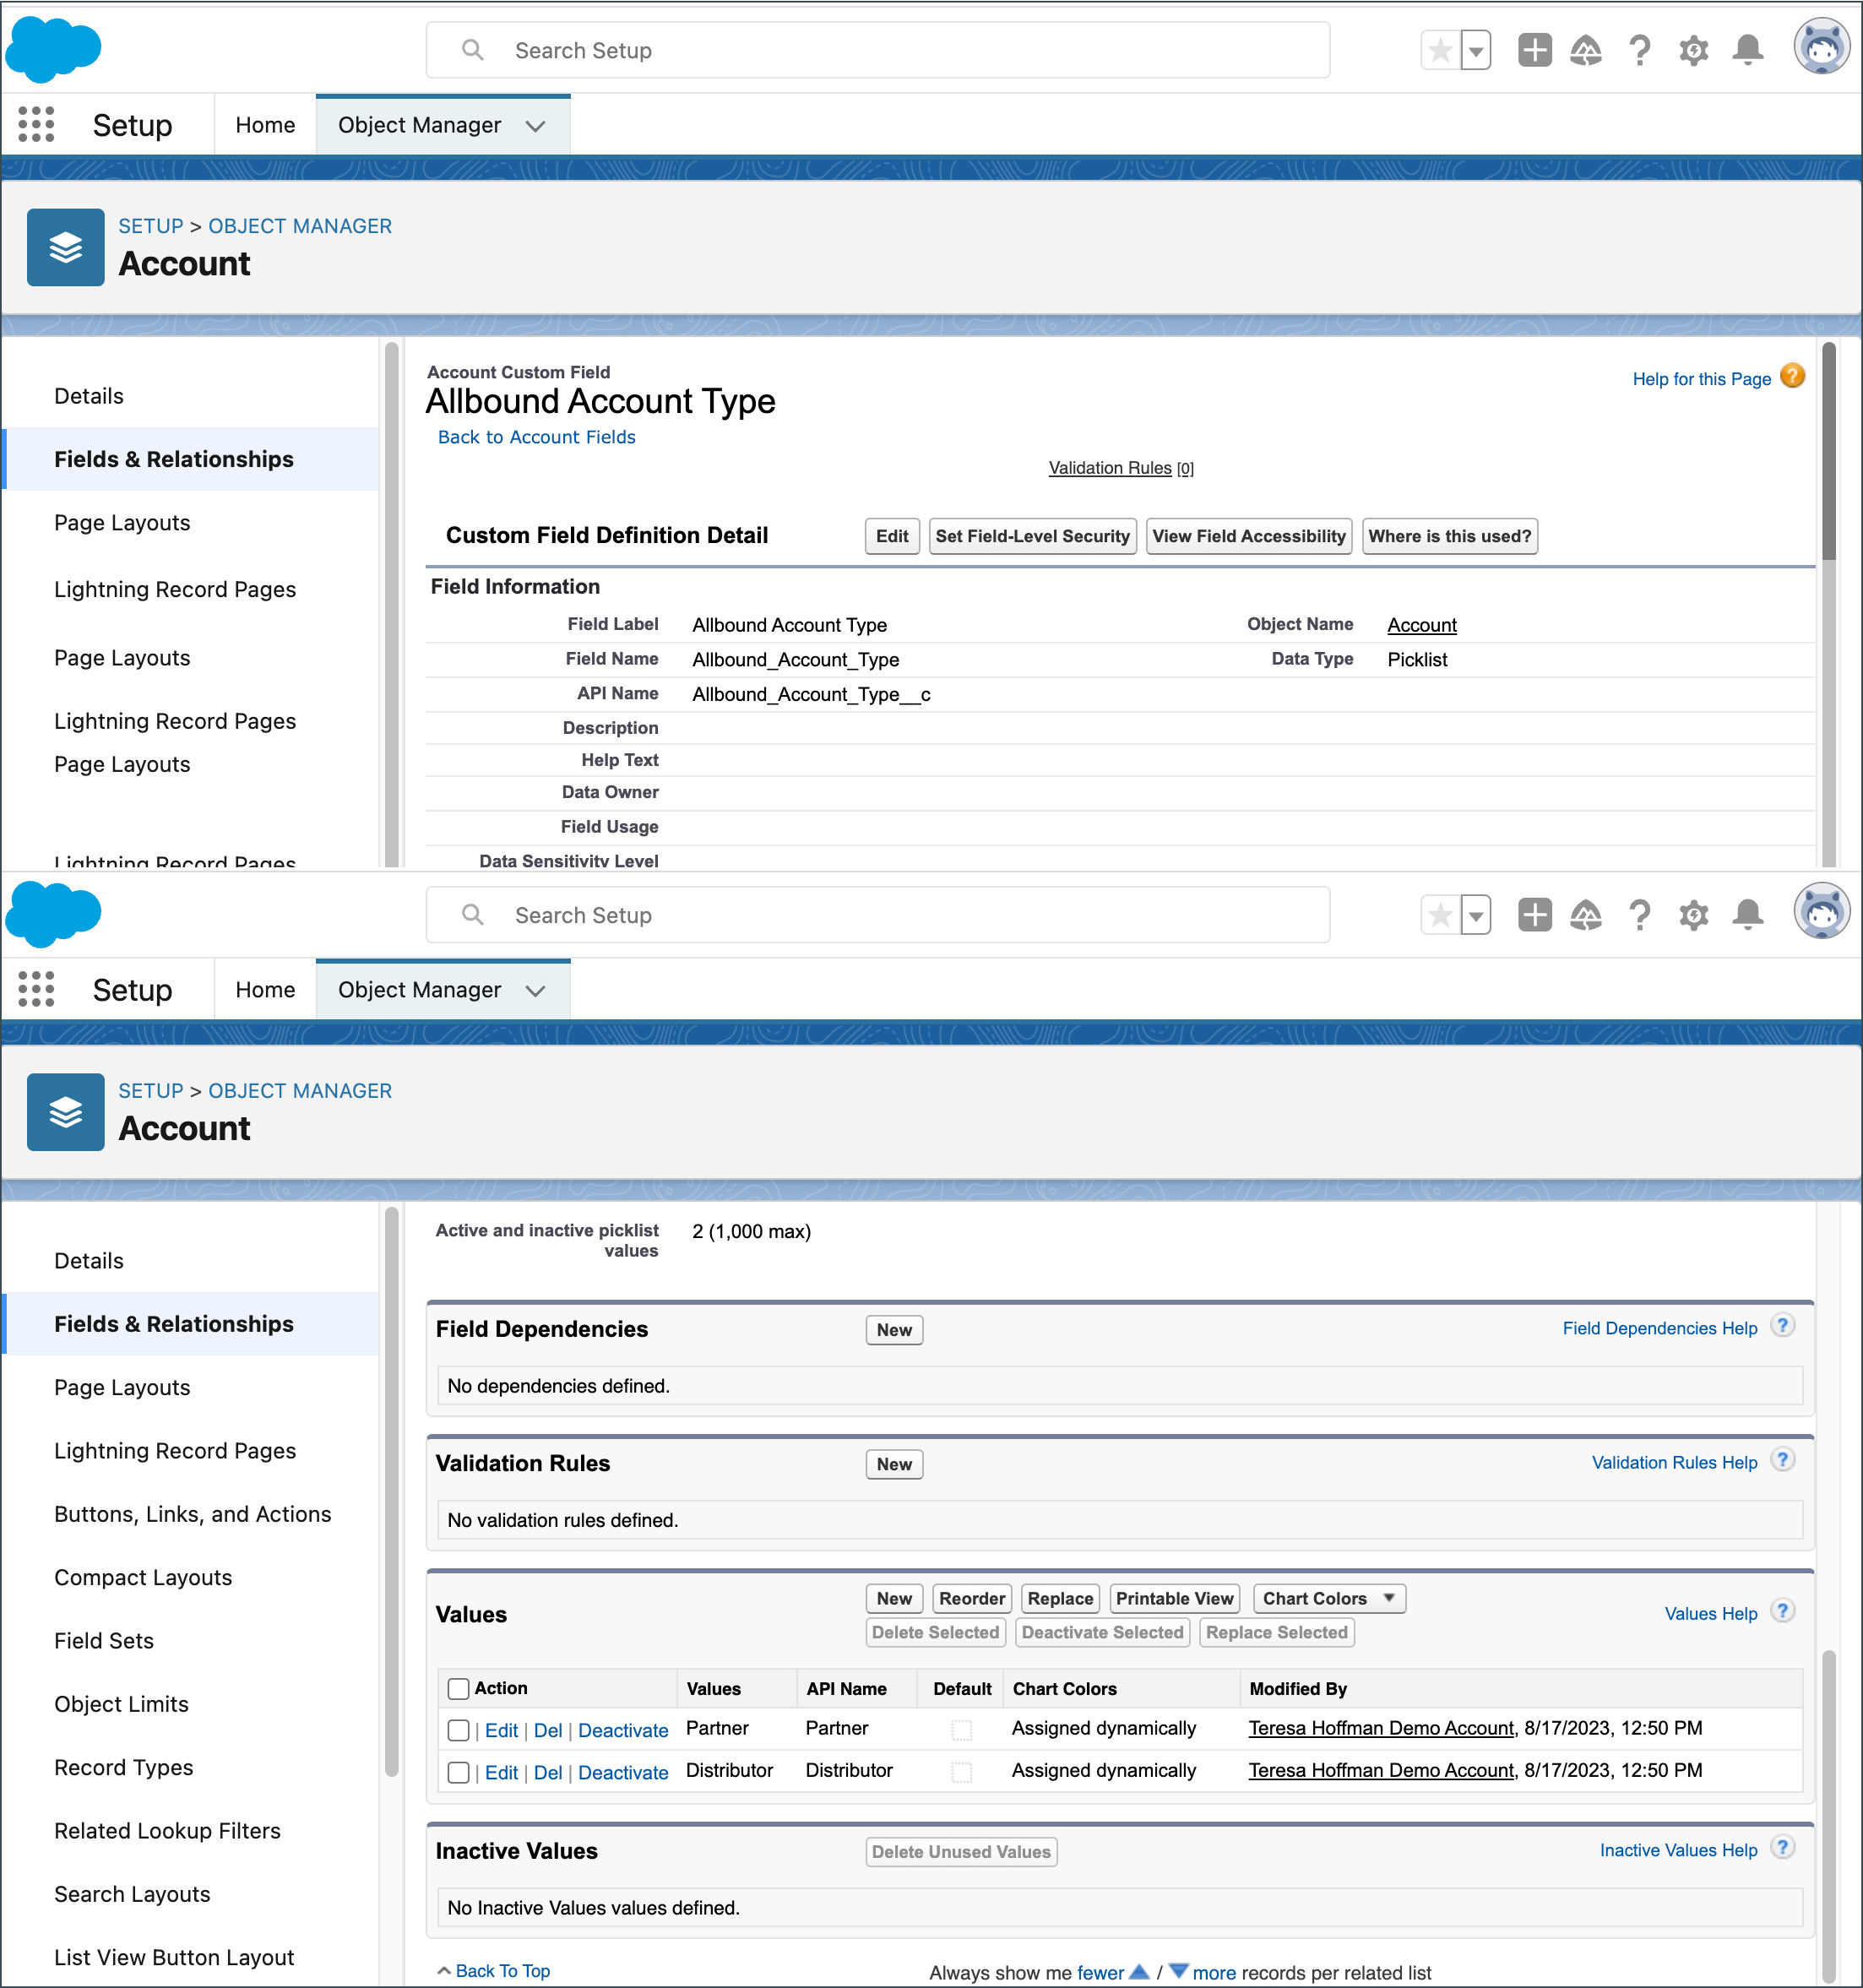Click Salesforce cloud logo in field detail window
The height and width of the screenshot is (1988, 1863).
pyautogui.click(x=53, y=49)
